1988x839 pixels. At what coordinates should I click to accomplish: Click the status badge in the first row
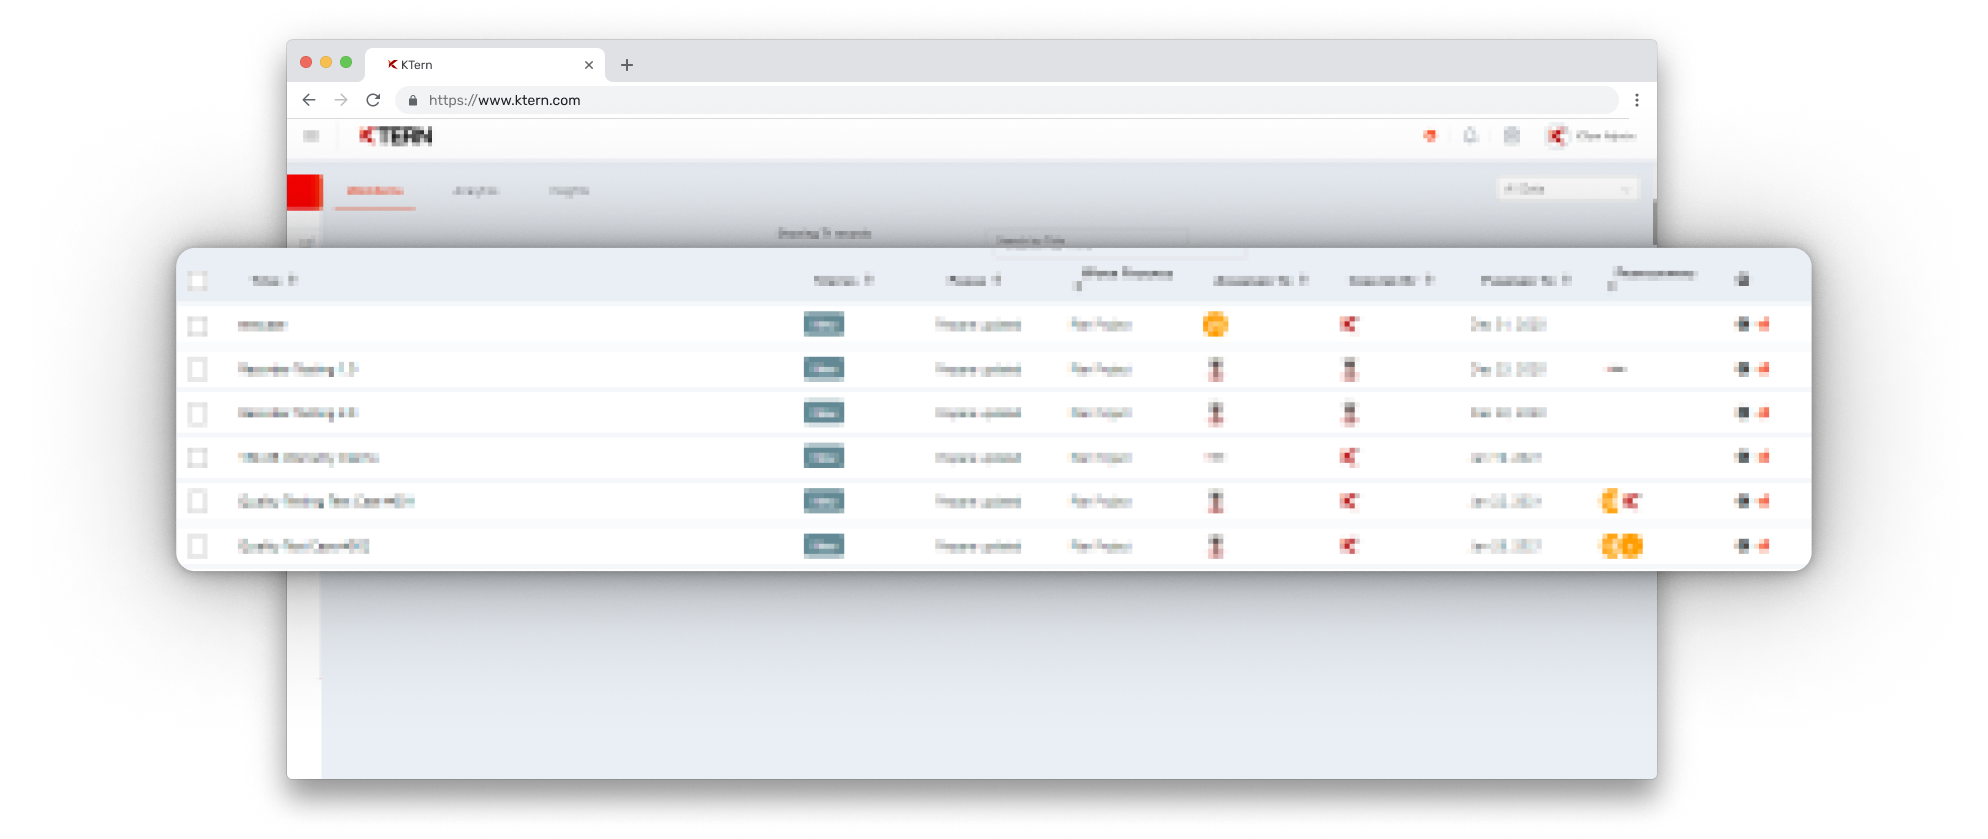pyautogui.click(x=824, y=324)
